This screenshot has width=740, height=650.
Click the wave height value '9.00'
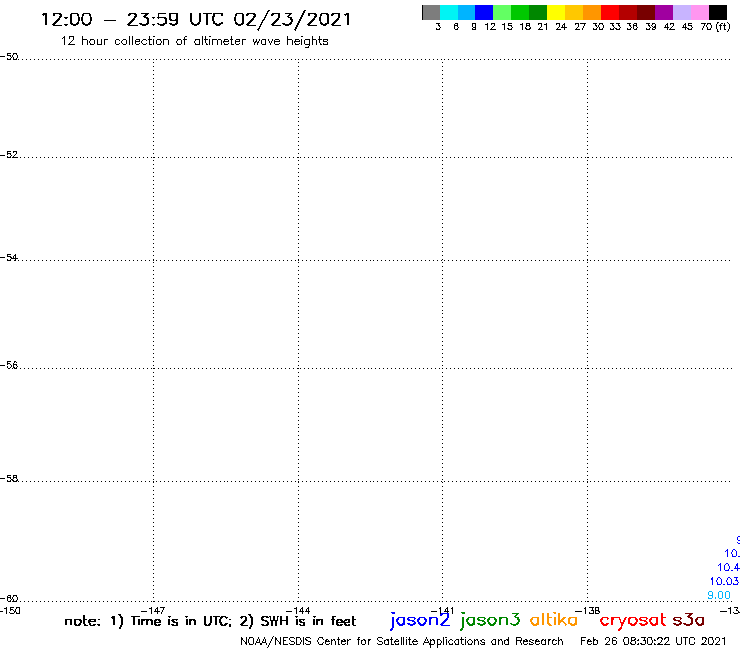point(719,595)
